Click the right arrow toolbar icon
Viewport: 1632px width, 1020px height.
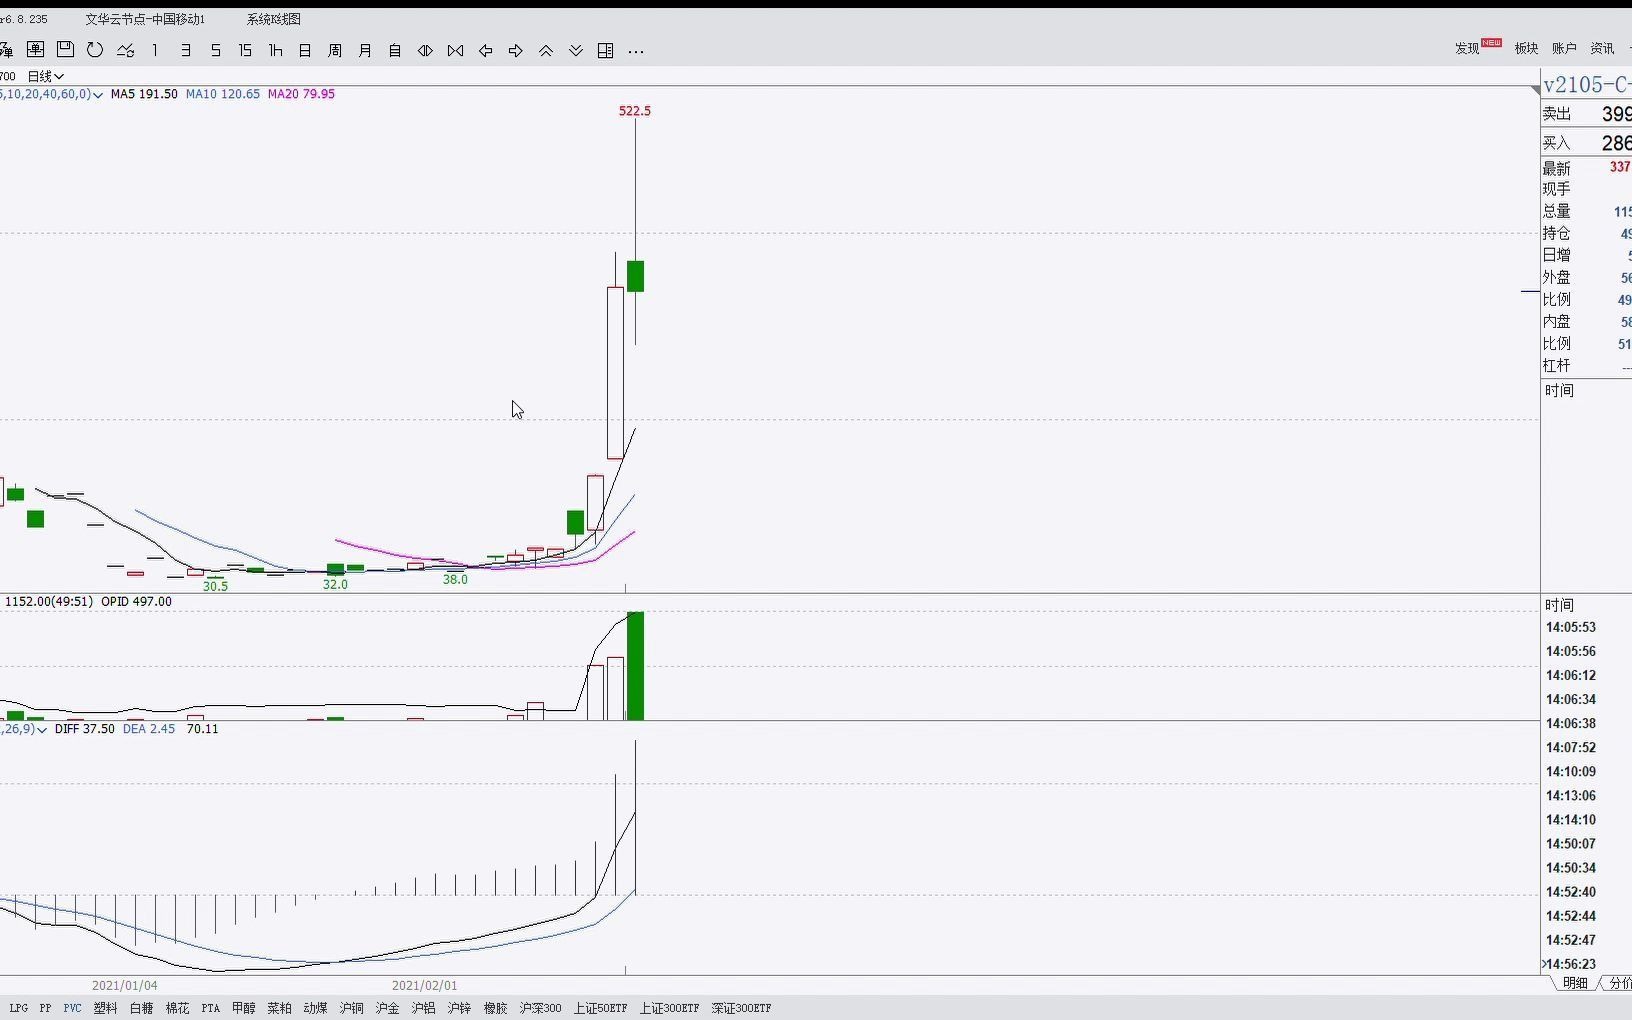(x=515, y=50)
